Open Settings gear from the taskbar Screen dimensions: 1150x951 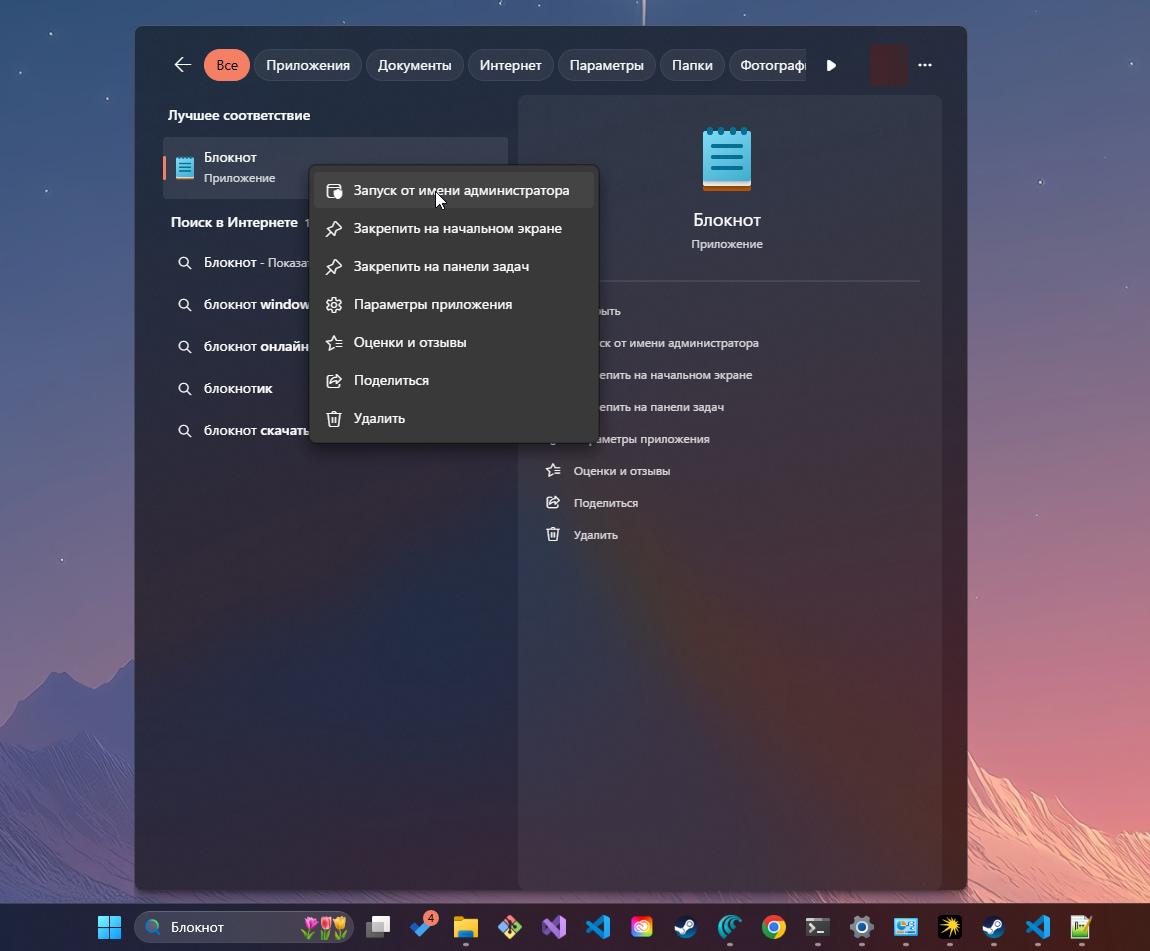pos(860,926)
